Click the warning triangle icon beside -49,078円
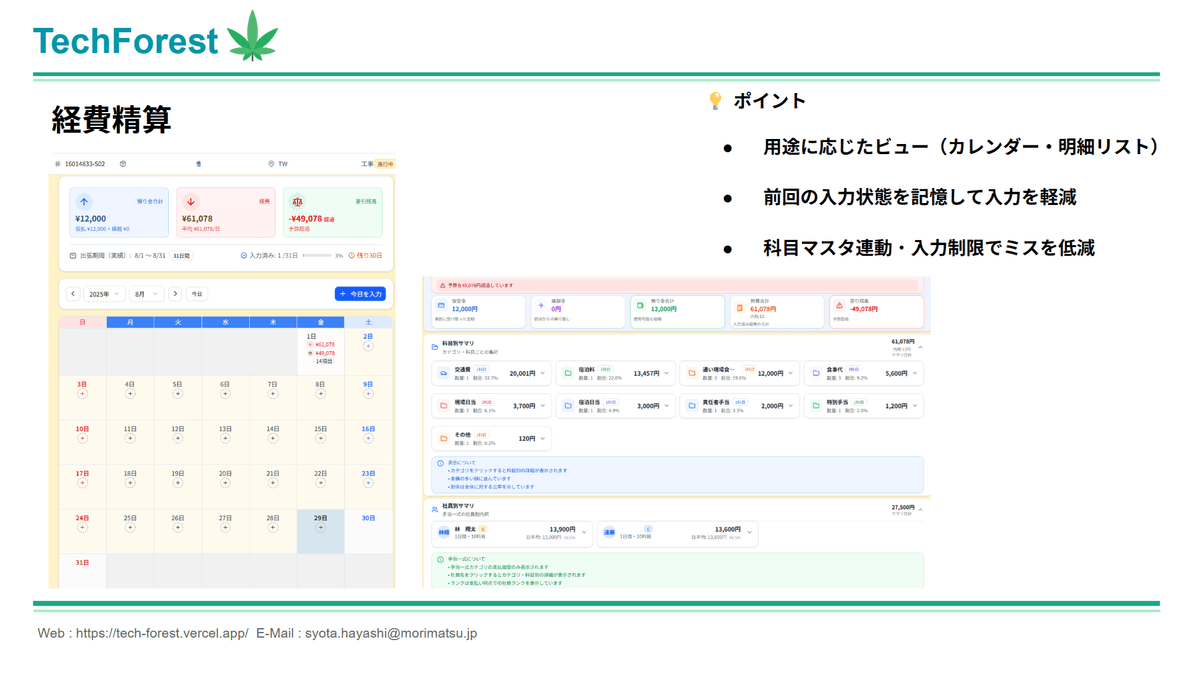1200x673 pixels. coord(839,306)
